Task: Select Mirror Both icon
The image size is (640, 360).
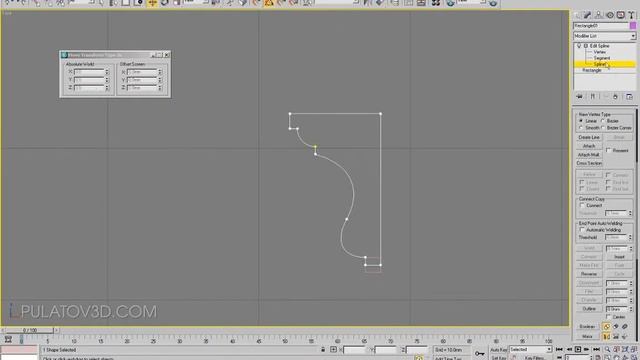Action: 624,336
